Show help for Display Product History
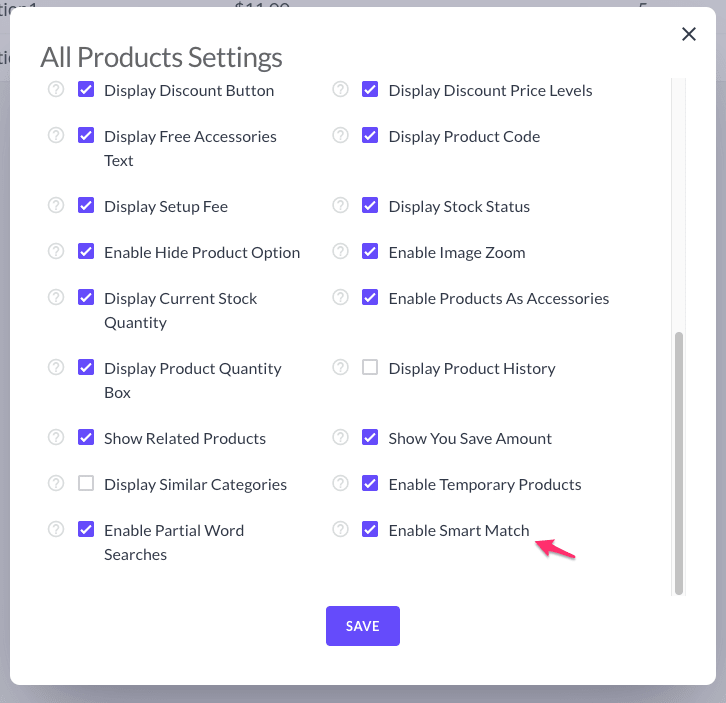 tap(340, 368)
